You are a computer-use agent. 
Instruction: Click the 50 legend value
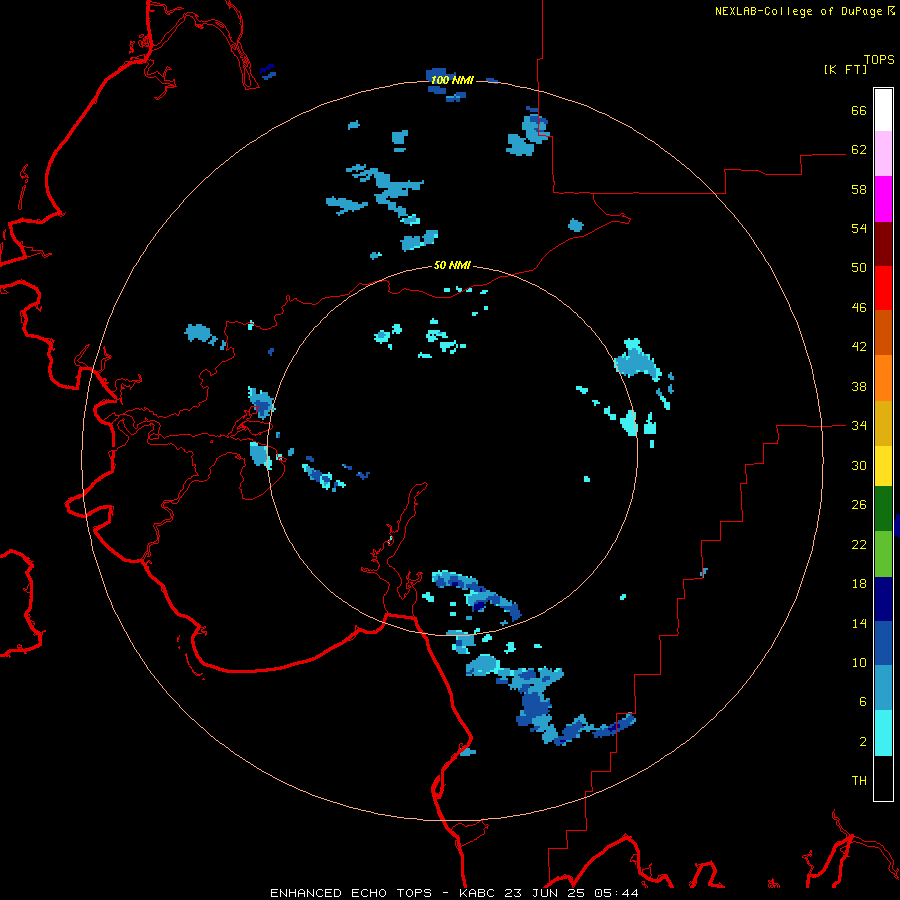(x=859, y=267)
